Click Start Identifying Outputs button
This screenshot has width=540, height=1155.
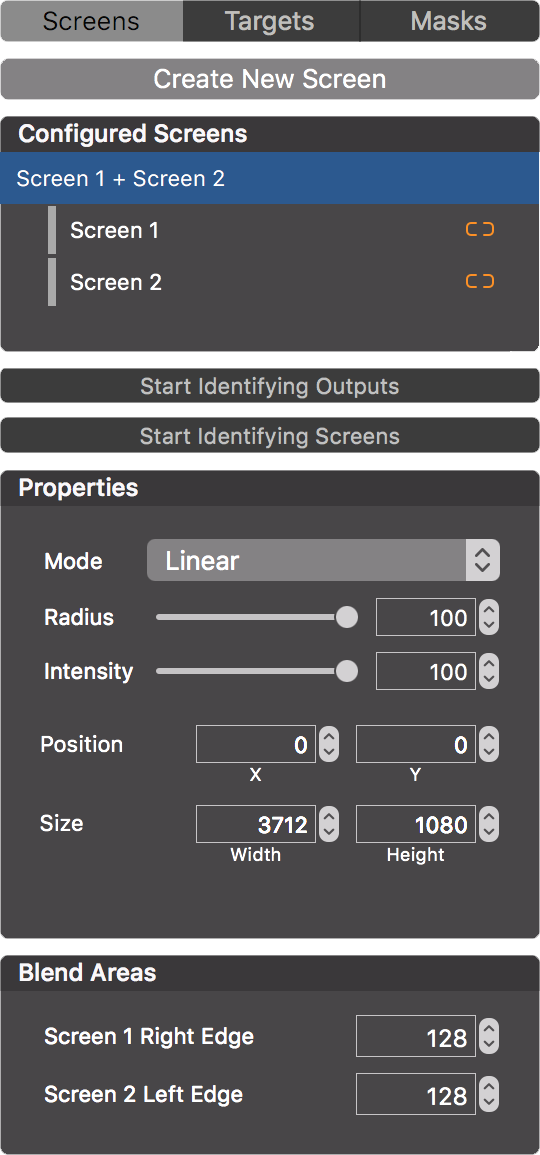(x=270, y=386)
